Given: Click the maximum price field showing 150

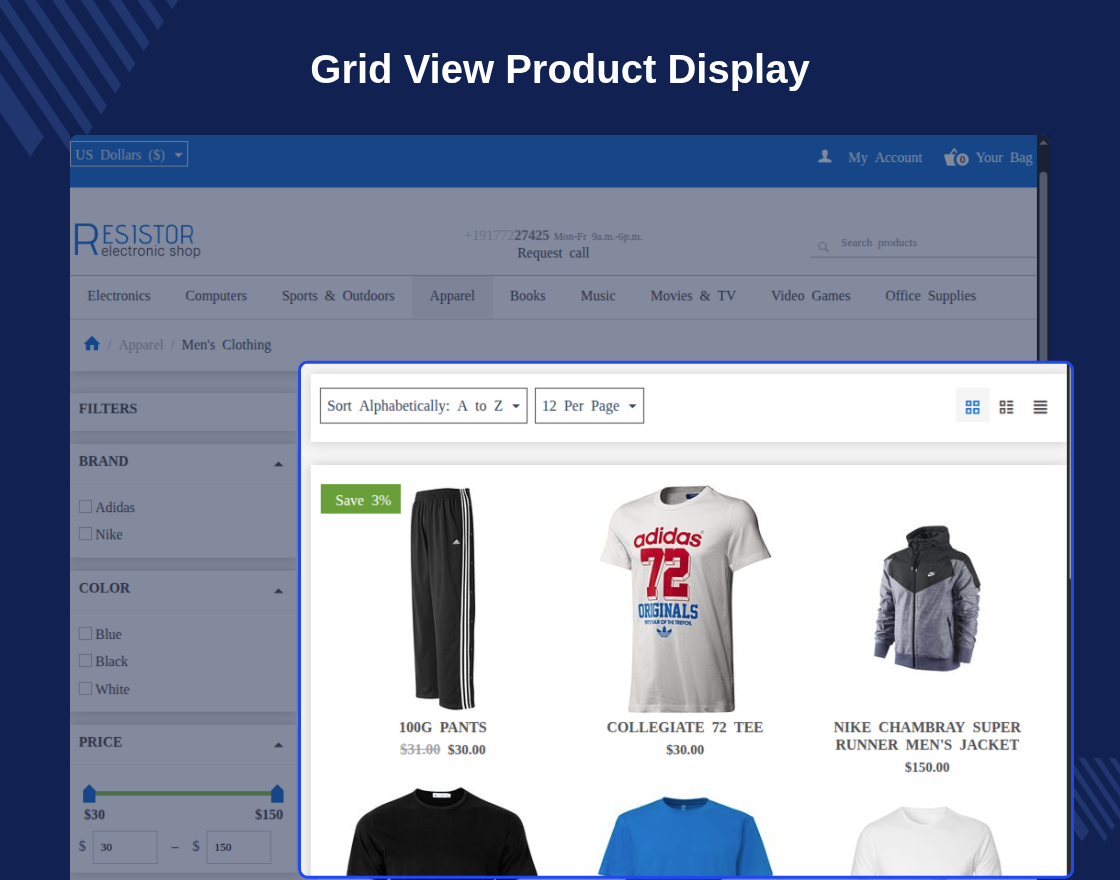Looking at the screenshot, I should 239,847.
